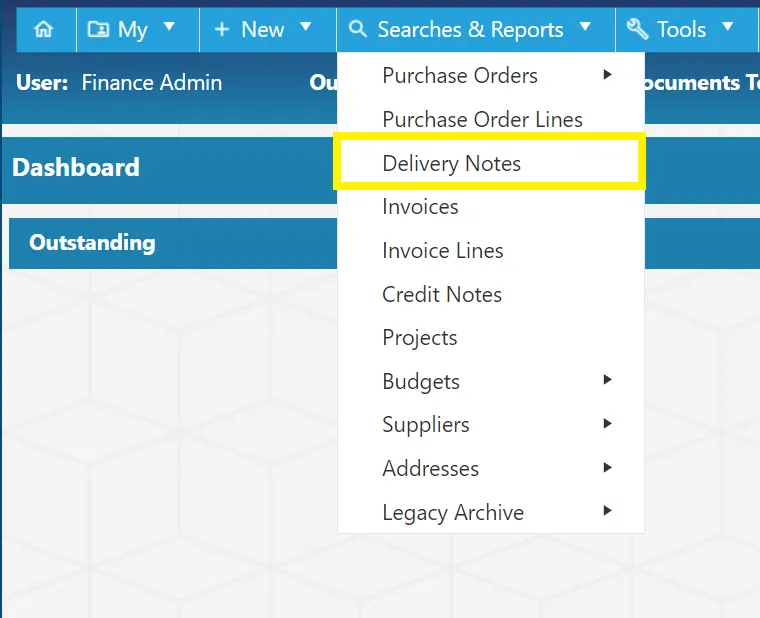This screenshot has width=760, height=618.
Task: Click the Finance Admin user name
Action: [x=152, y=82]
